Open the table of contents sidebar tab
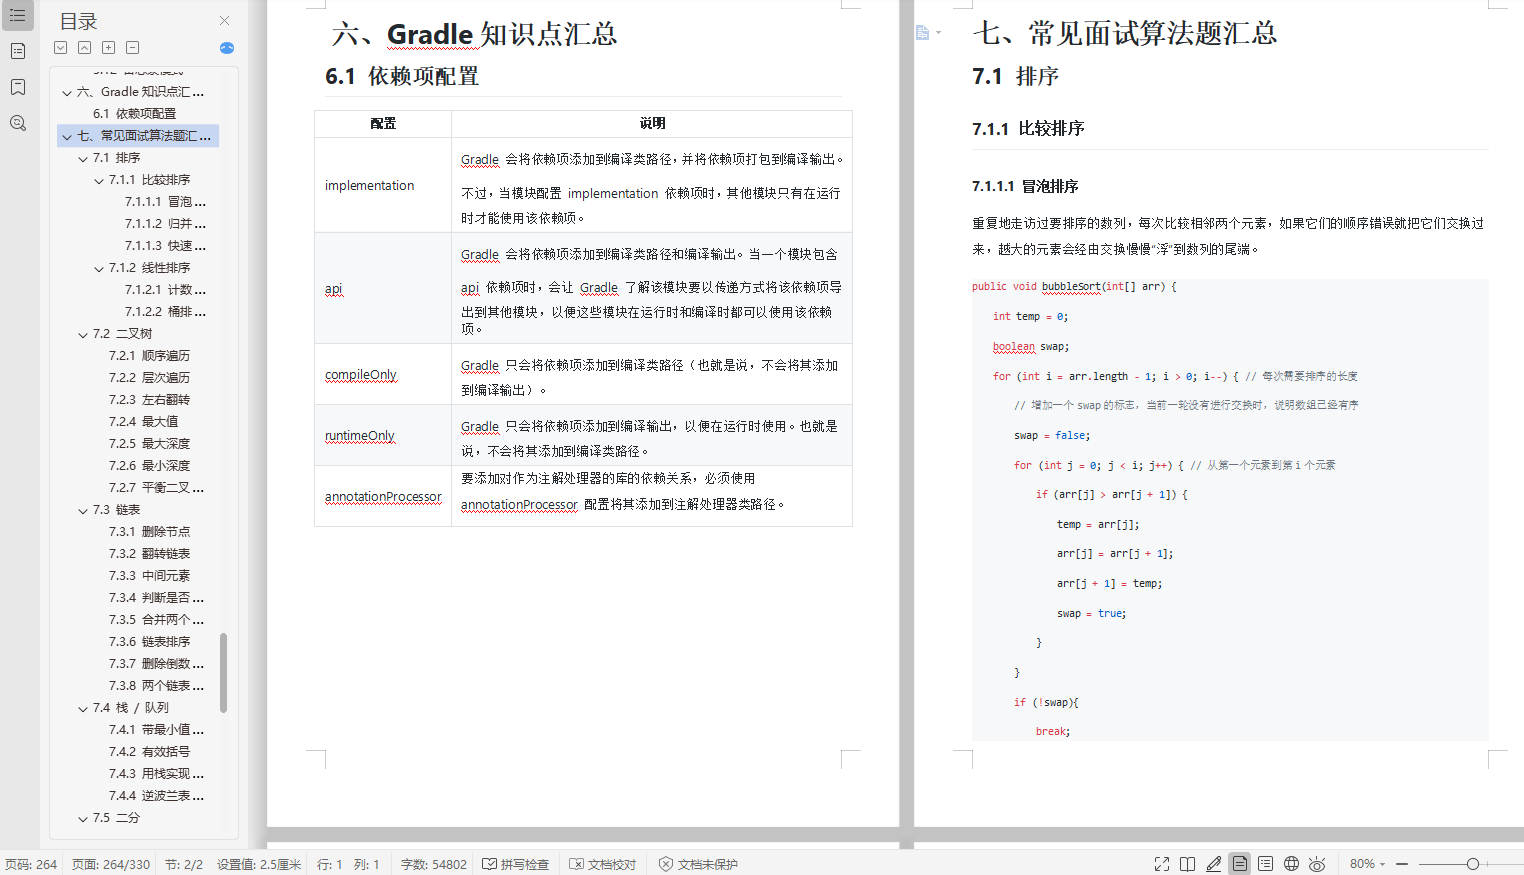 click(17, 16)
